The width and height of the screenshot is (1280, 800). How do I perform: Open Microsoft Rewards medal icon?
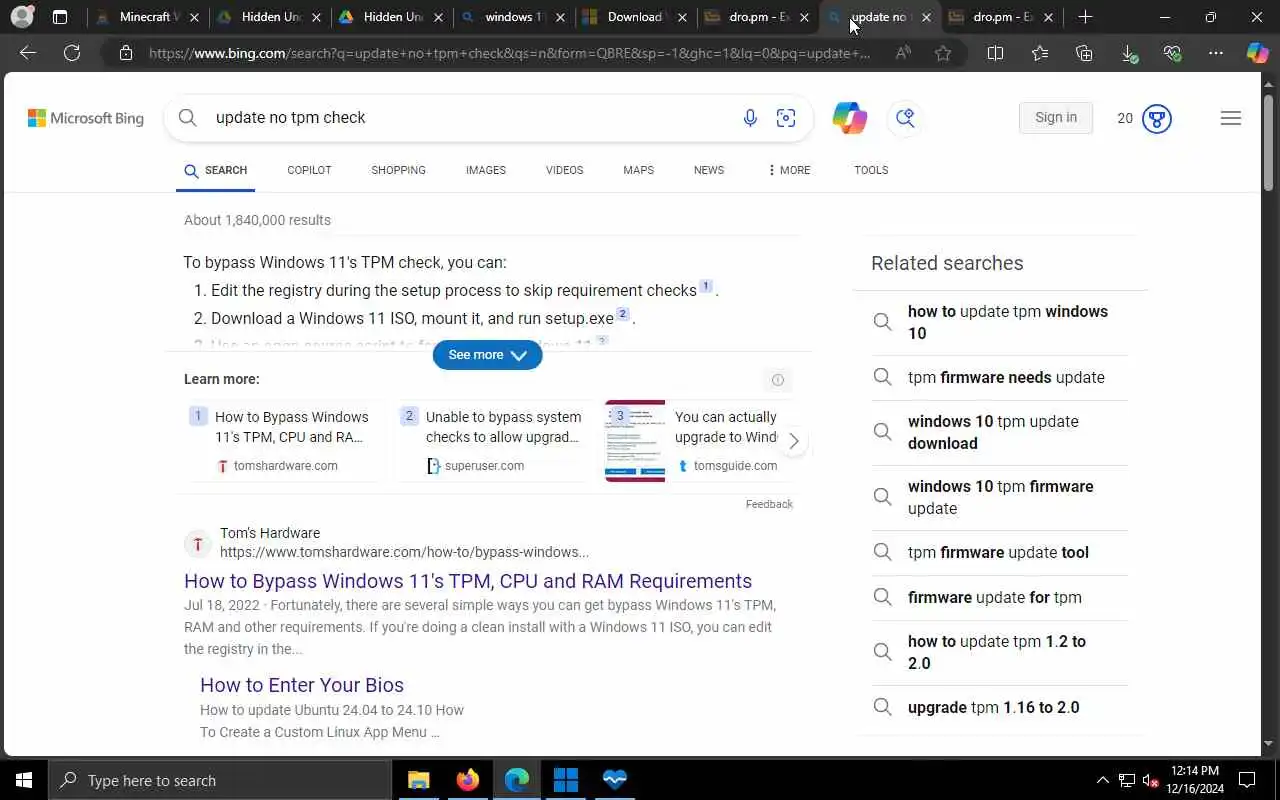(x=1157, y=118)
